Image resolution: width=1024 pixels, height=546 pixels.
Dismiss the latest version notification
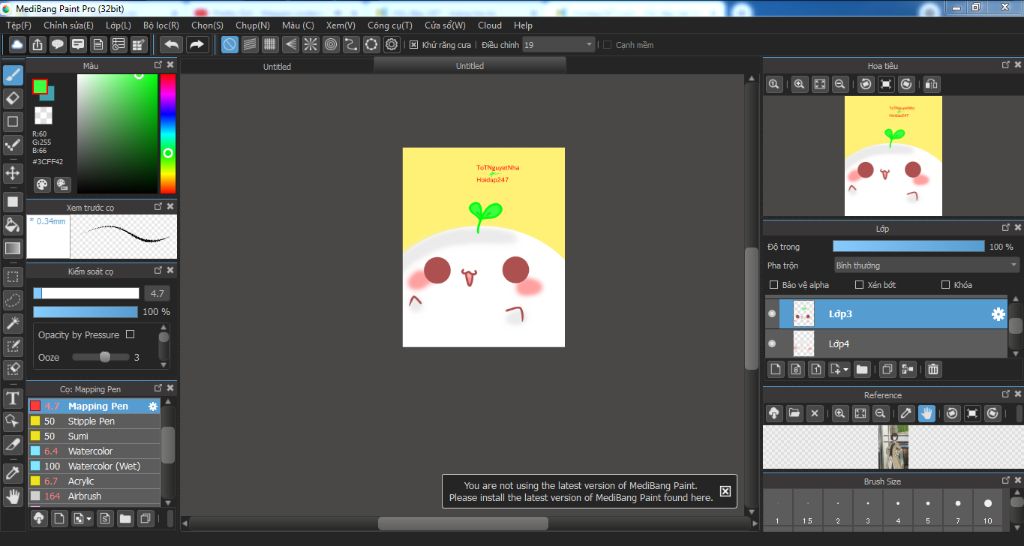coord(725,491)
